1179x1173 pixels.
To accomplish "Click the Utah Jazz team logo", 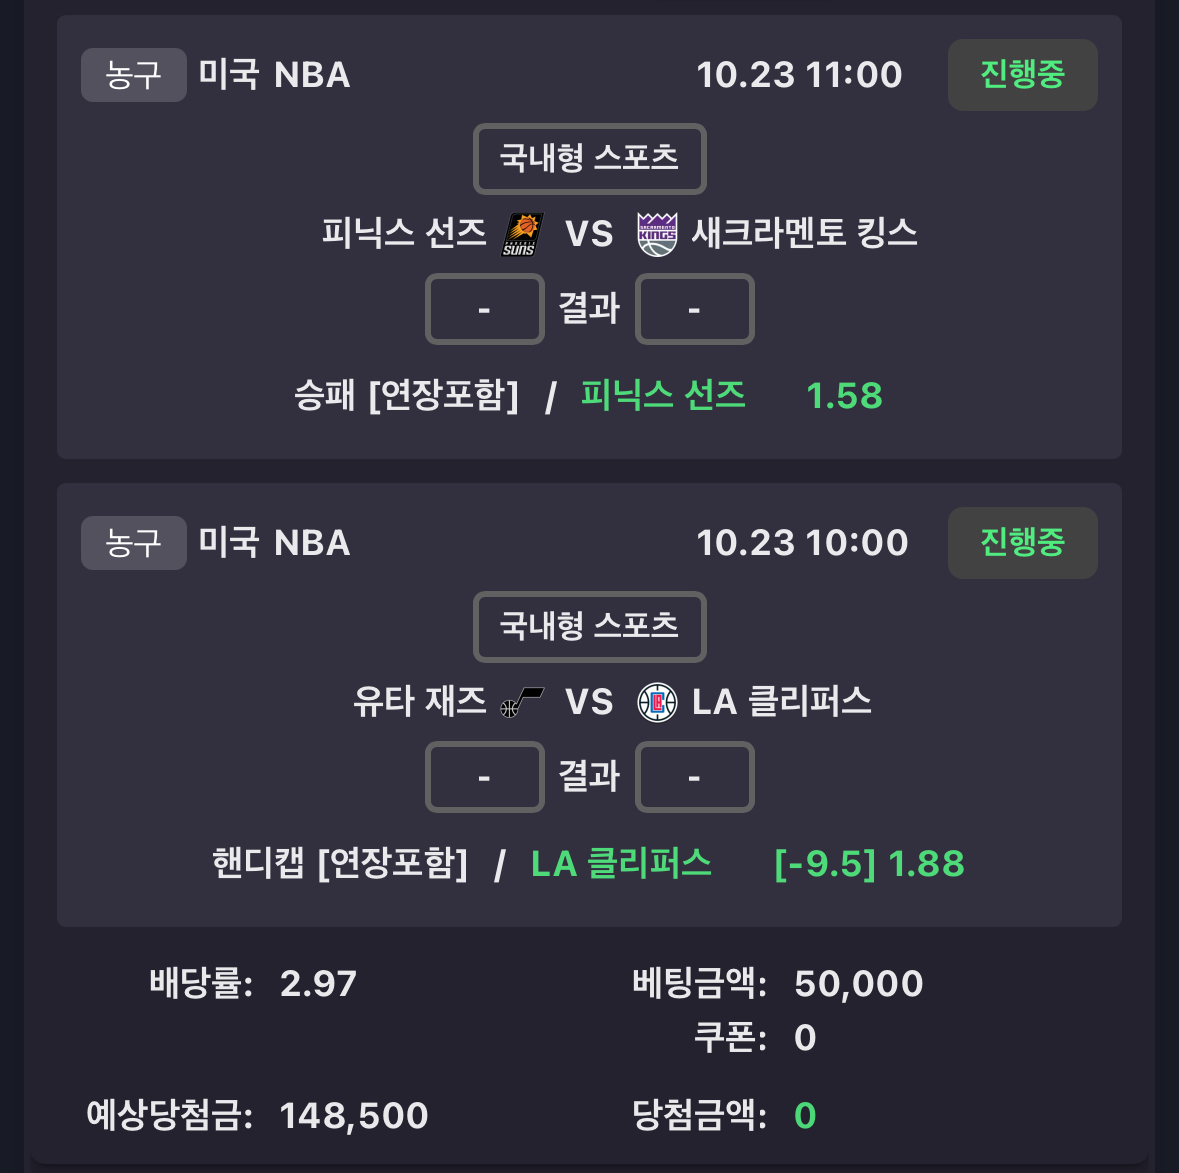I will click(x=521, y=702).
